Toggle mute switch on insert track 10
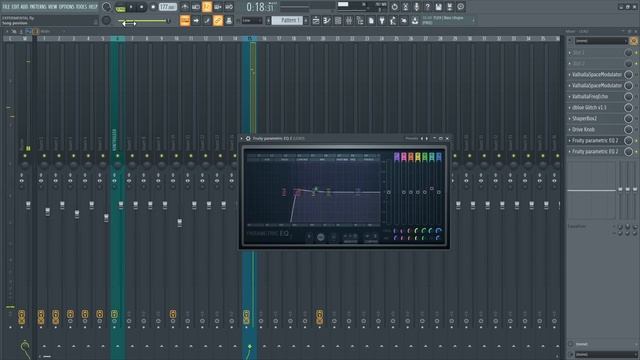The image size is (640, 360). tap(176, 156)
